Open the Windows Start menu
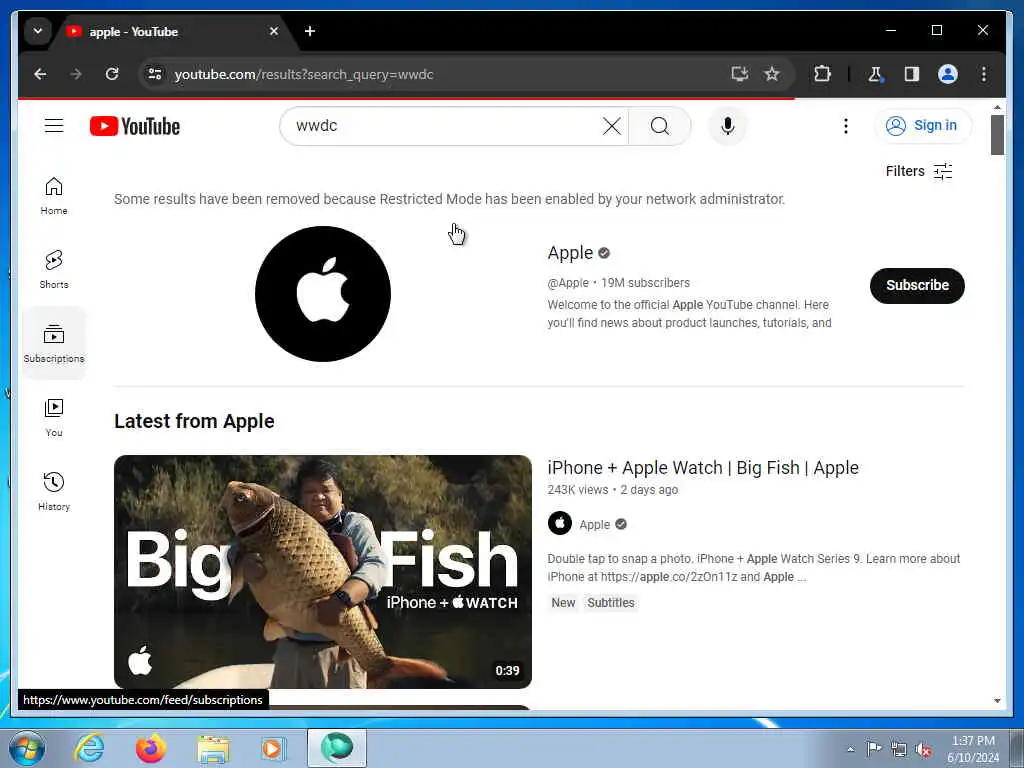 26,748
